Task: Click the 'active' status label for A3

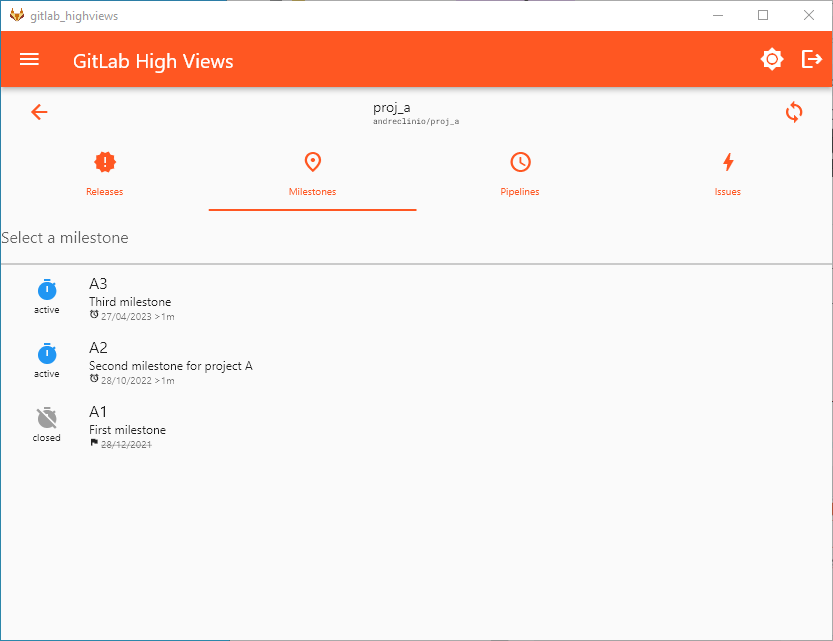Action: click(x=47, y=310)
